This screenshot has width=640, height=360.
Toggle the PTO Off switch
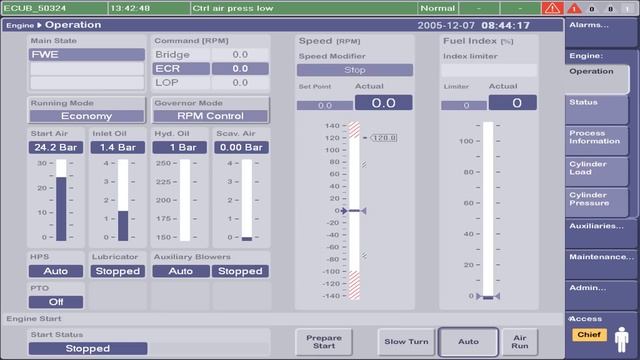[56, 302]
